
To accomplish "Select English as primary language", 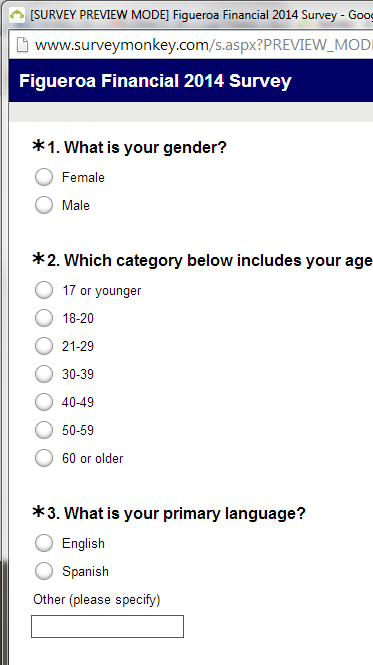I will tap(44, 543).
